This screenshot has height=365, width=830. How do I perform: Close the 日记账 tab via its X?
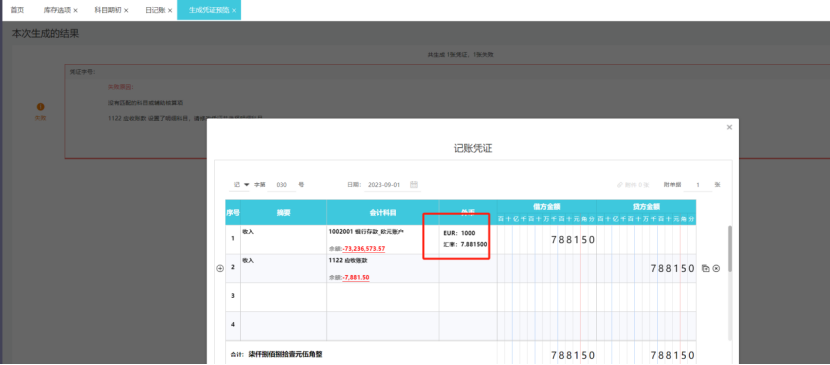(170, 11)
